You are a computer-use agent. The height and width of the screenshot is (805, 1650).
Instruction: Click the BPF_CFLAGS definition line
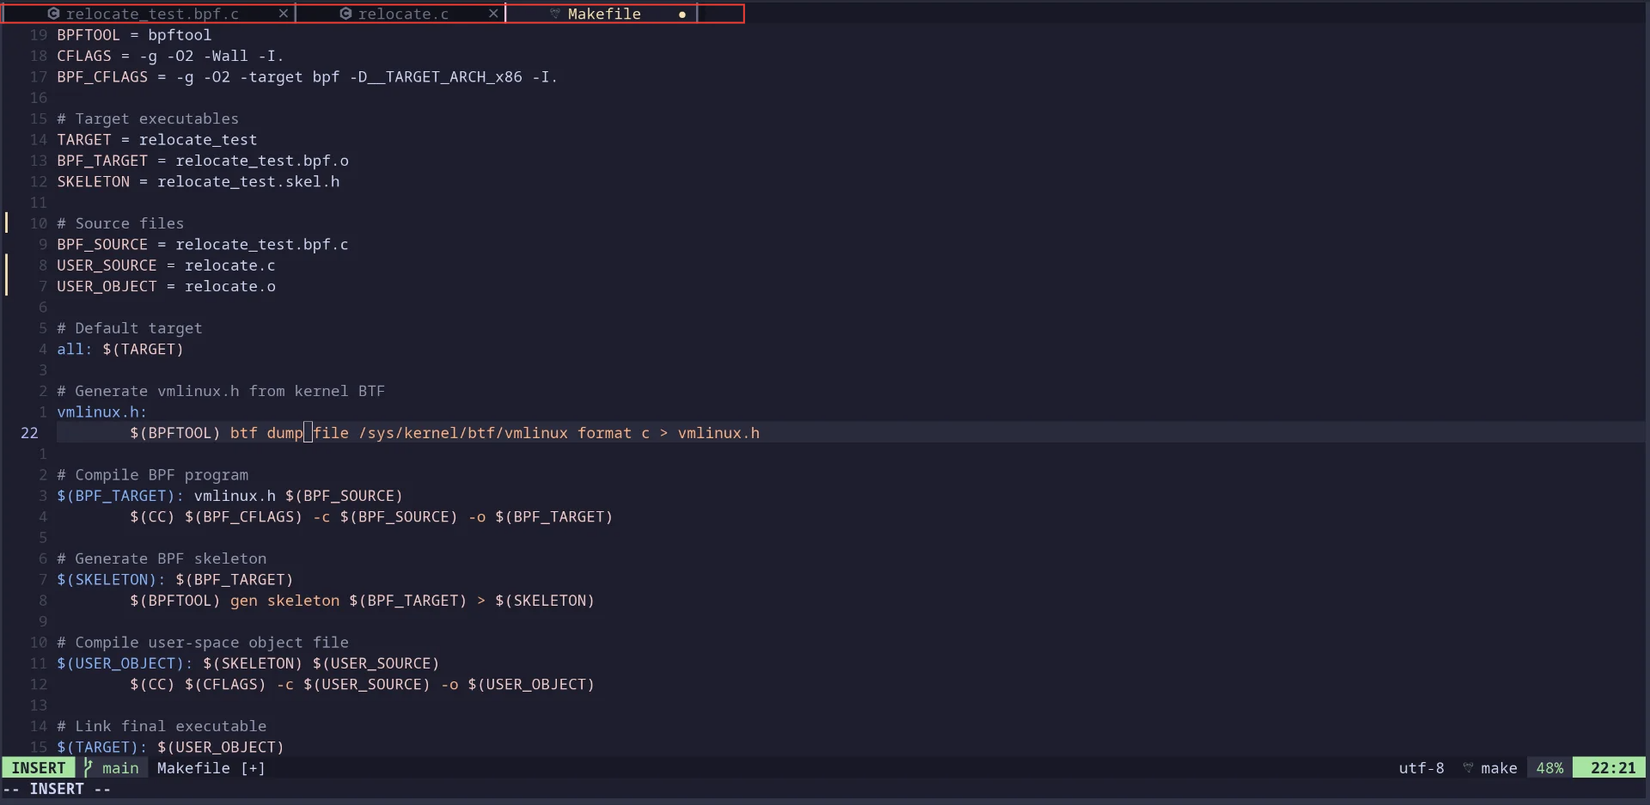(x=307, y=77)
